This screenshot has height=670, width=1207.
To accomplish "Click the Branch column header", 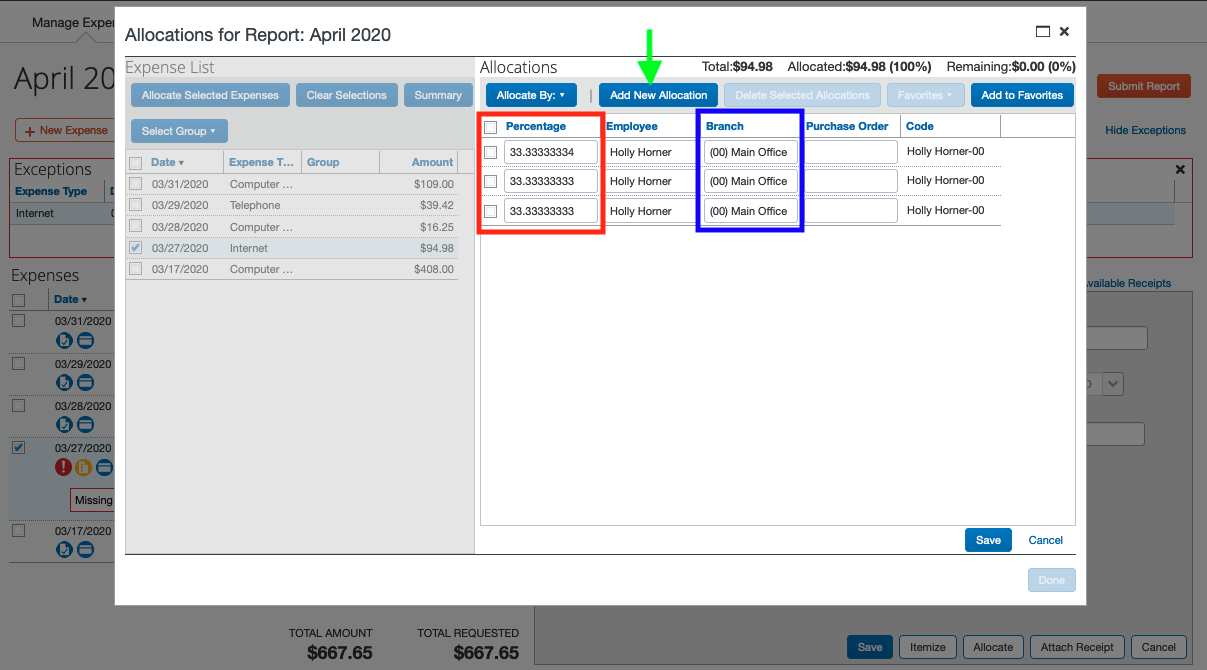I will [725, 126].
